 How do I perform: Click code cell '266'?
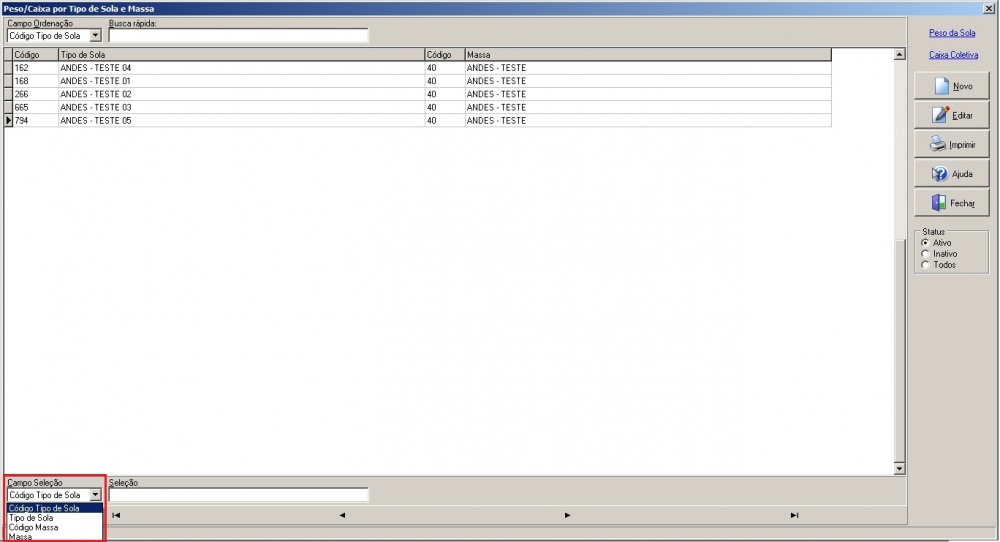(x=36, y=94)
